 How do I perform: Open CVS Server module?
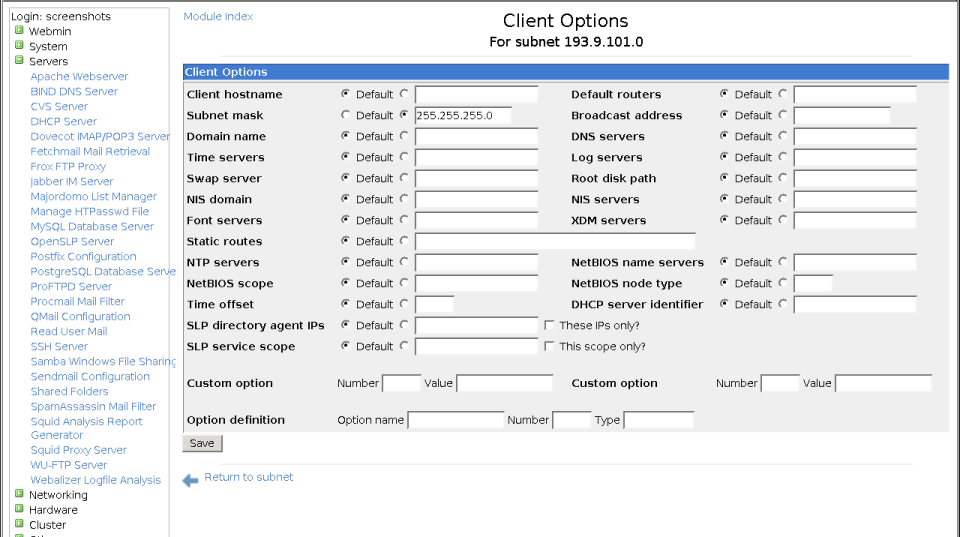[x=59, y=107]
